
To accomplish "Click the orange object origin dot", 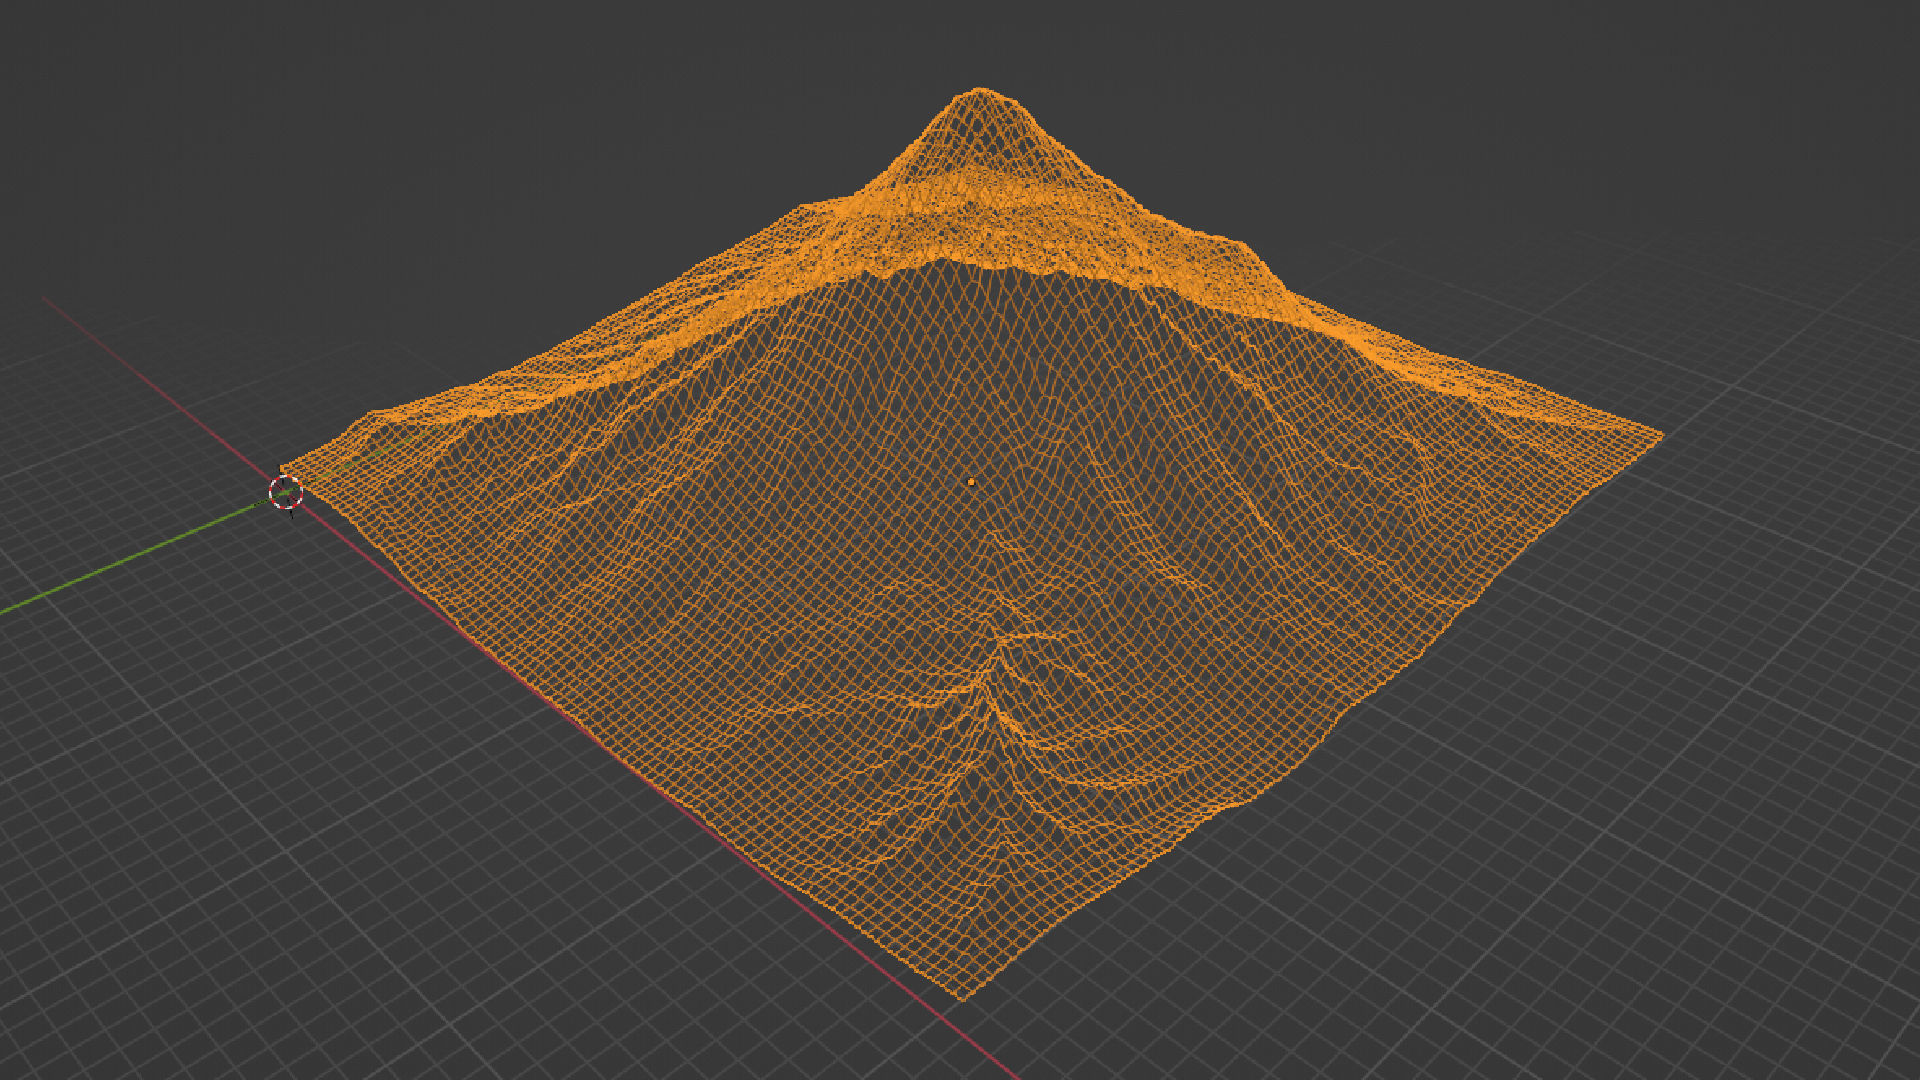I will 971,482.
